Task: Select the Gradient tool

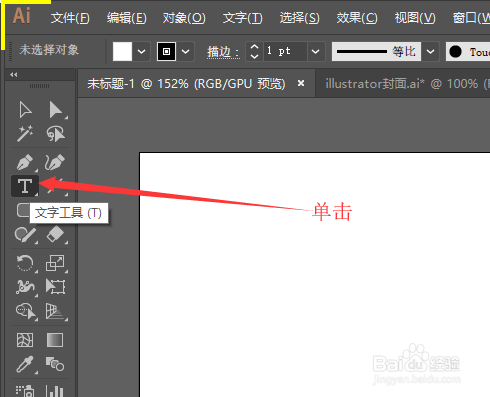Action: [x=55, y=340]
